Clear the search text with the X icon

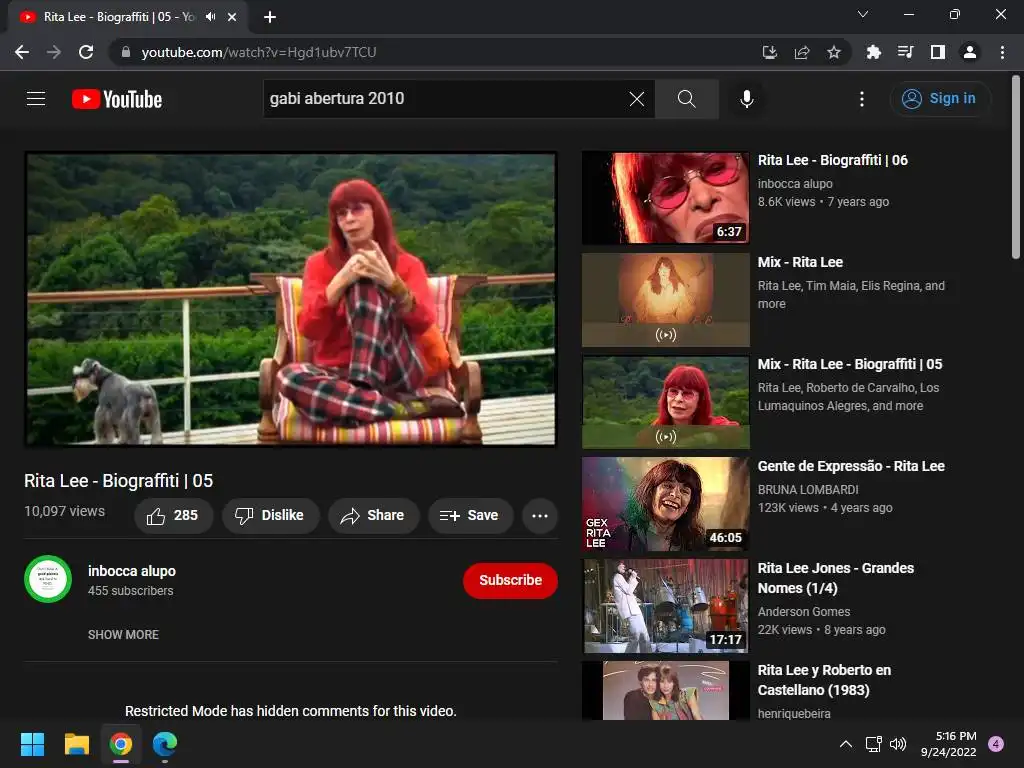coord(637,99)
